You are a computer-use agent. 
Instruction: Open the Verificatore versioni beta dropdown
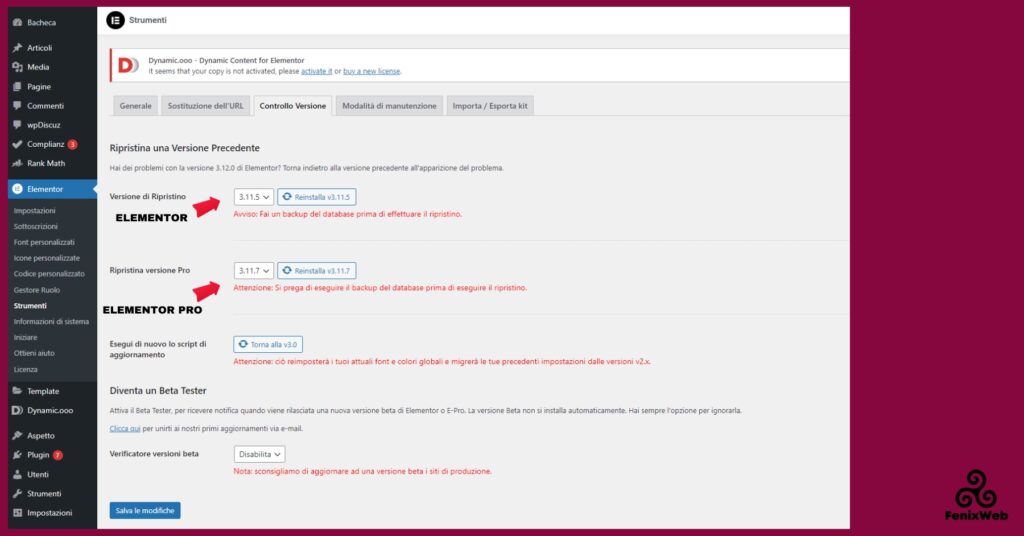tap(259, 454)
